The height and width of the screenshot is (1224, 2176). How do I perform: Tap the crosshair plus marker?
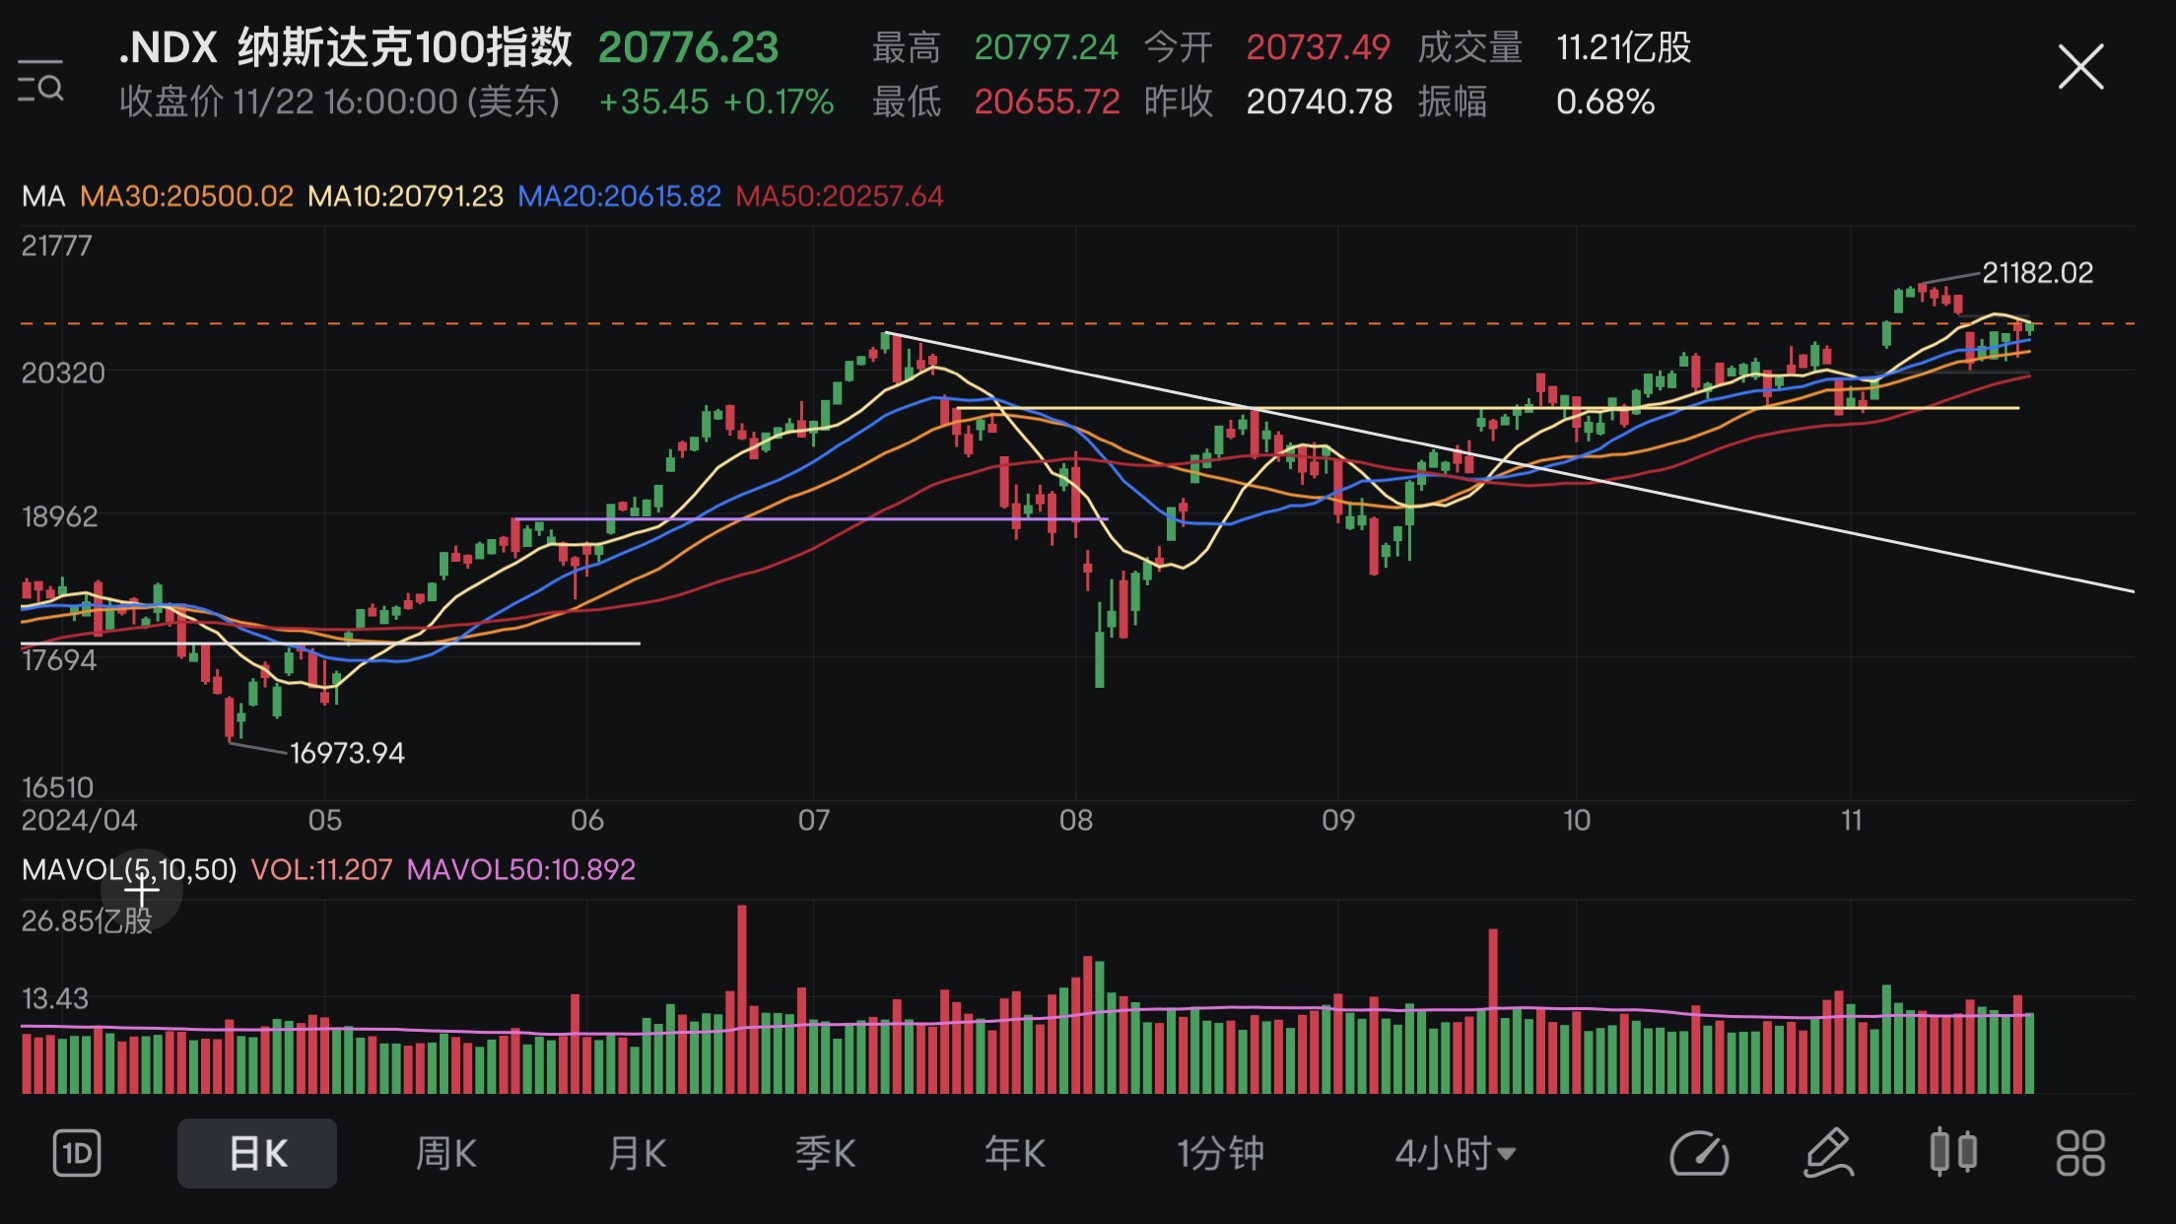coord(141,888)
